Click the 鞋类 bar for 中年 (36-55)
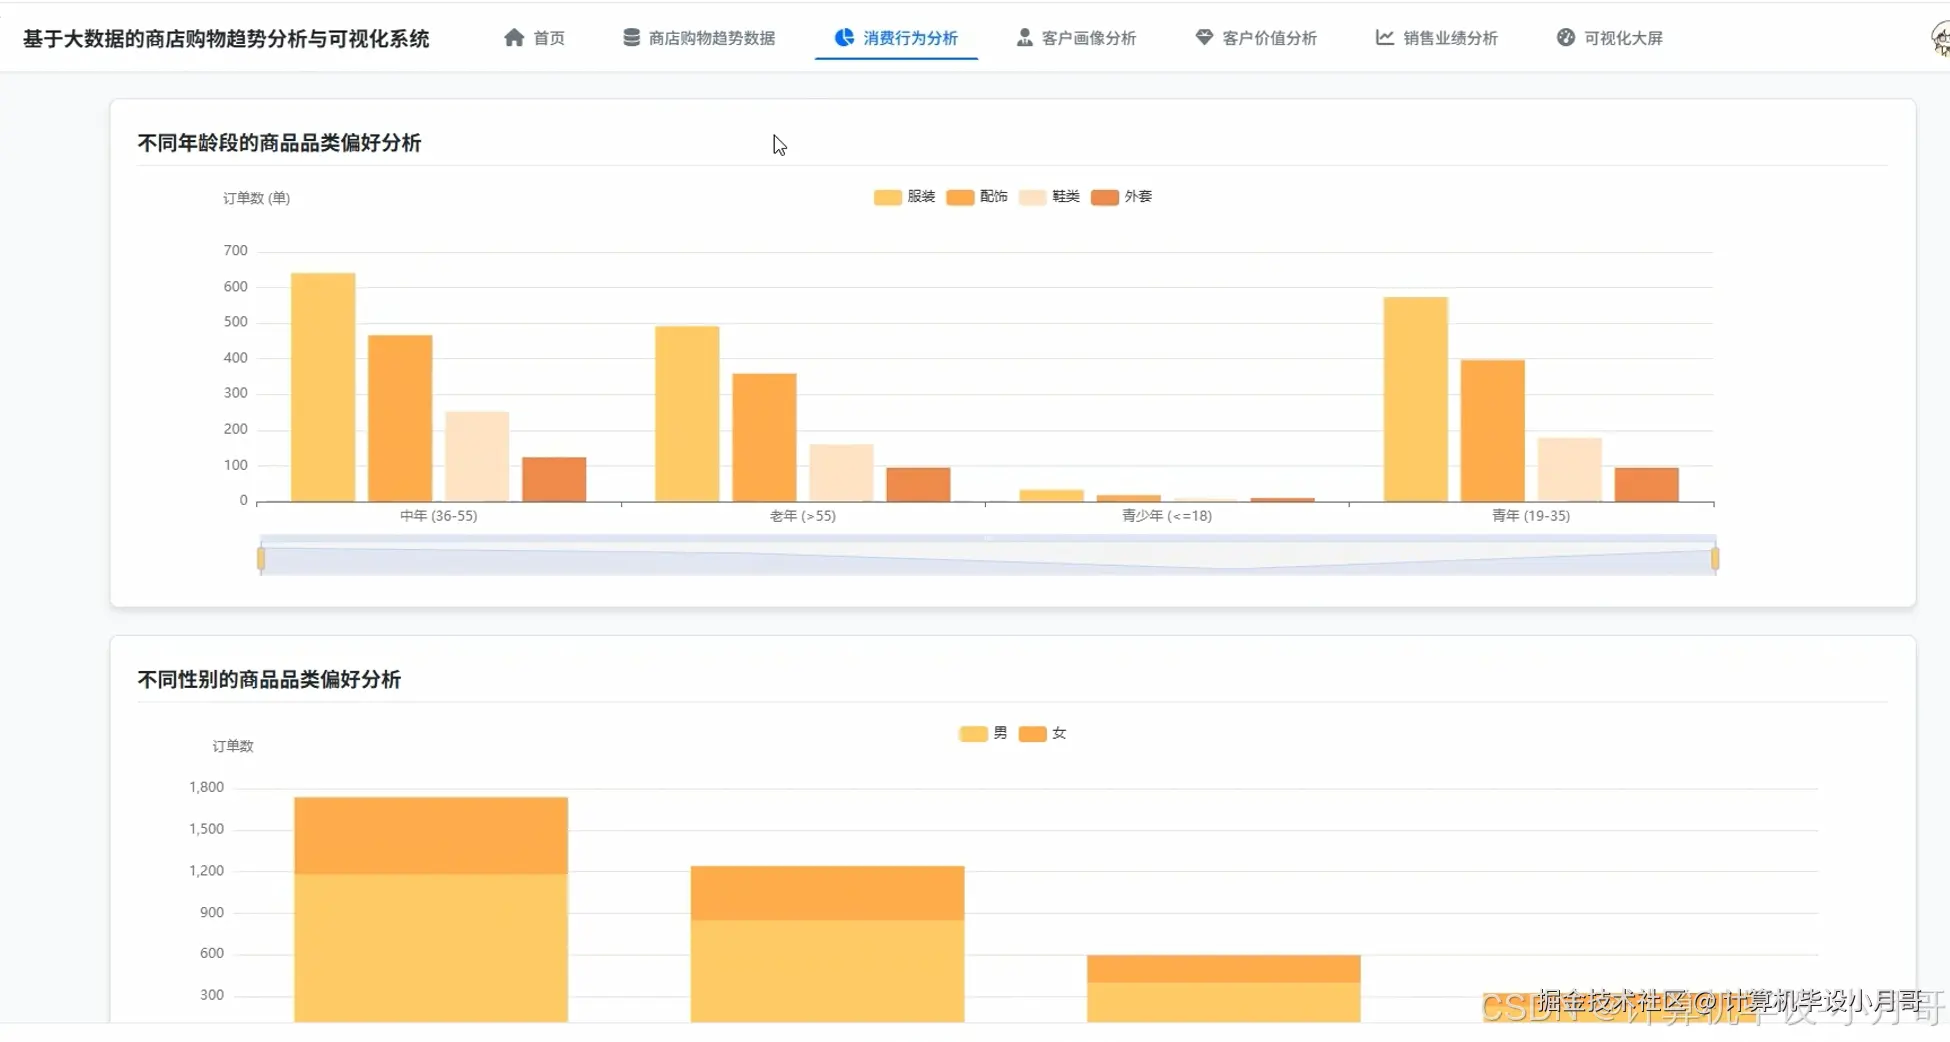 tap(477, 456)
